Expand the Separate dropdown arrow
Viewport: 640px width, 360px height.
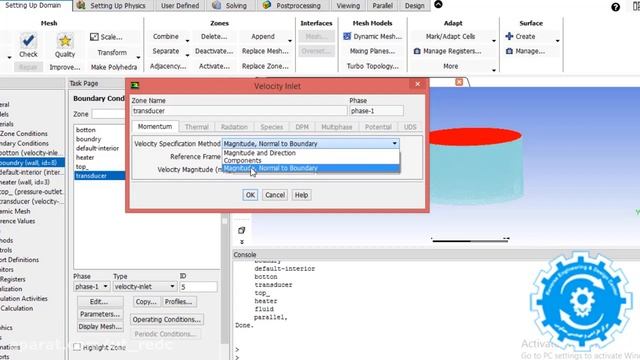click(x=187, y=55)
